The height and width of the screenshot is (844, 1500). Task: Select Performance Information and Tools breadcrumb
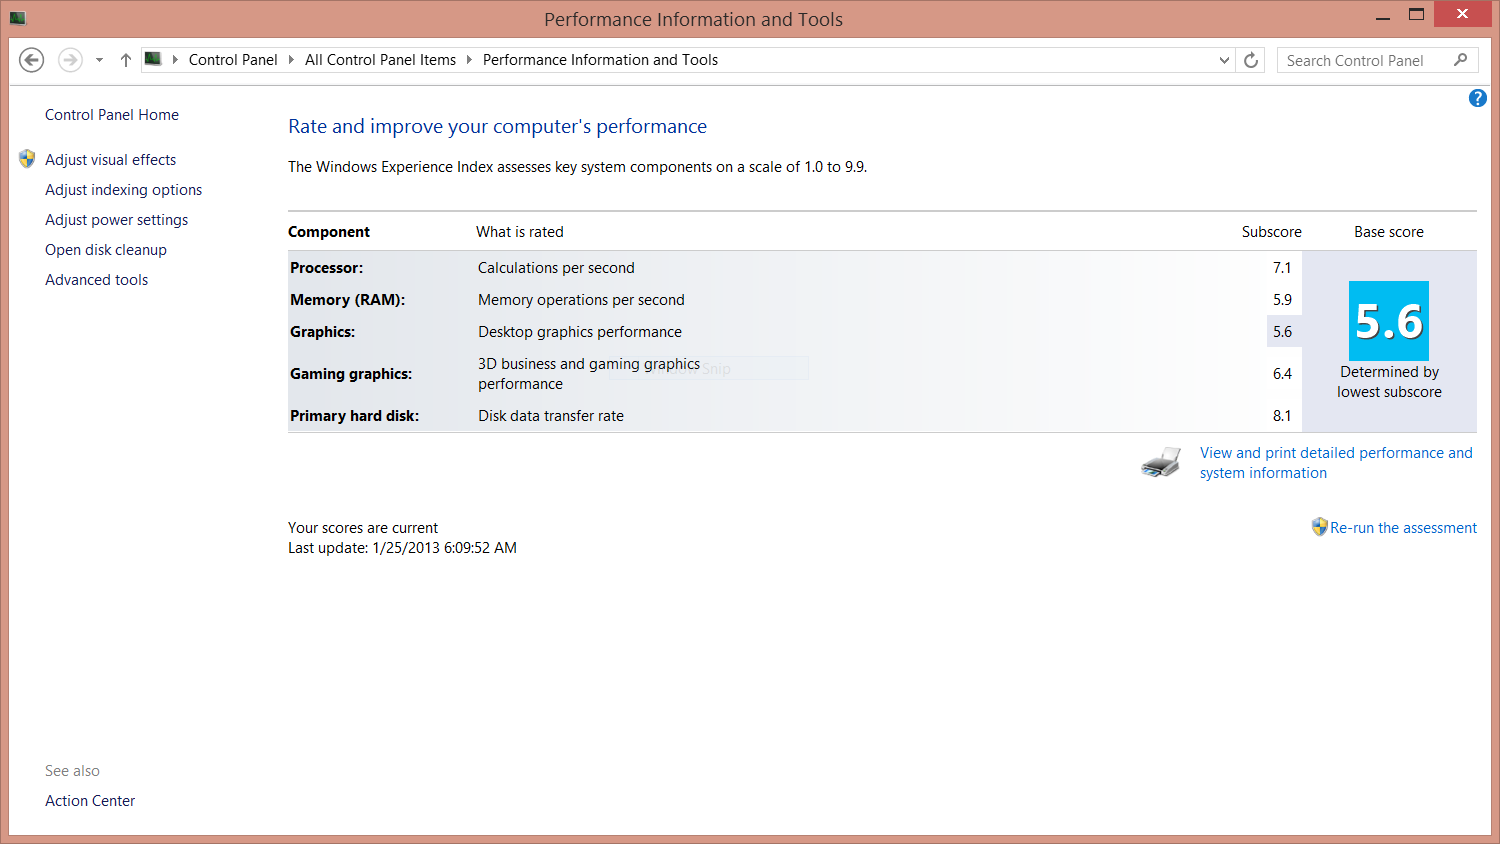tap(600, 60)
